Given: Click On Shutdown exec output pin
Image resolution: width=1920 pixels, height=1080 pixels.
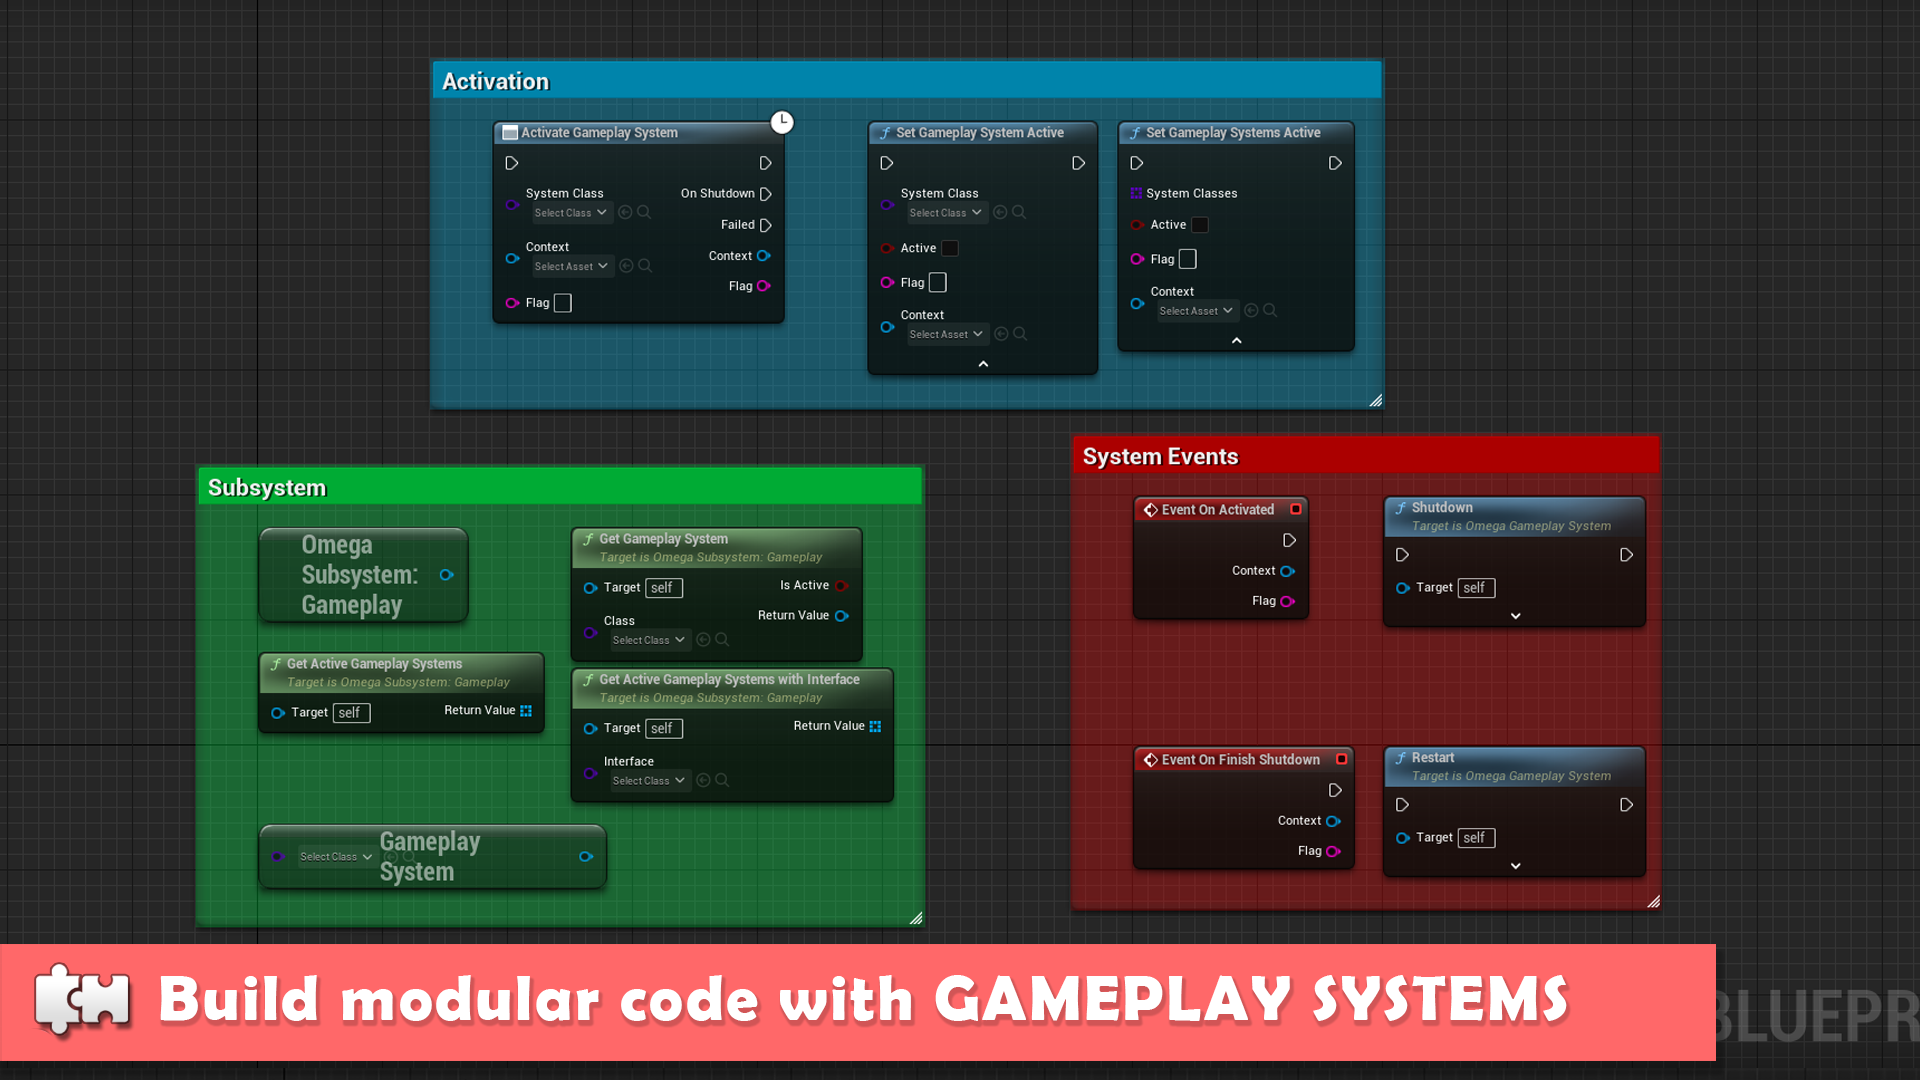Looking at the screenshot, I should tap(766, 194).
